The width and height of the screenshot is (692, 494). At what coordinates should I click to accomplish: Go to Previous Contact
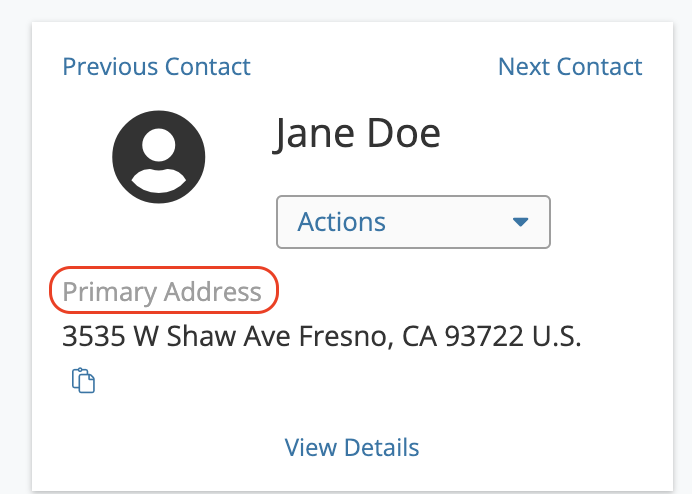pos(157,67)
